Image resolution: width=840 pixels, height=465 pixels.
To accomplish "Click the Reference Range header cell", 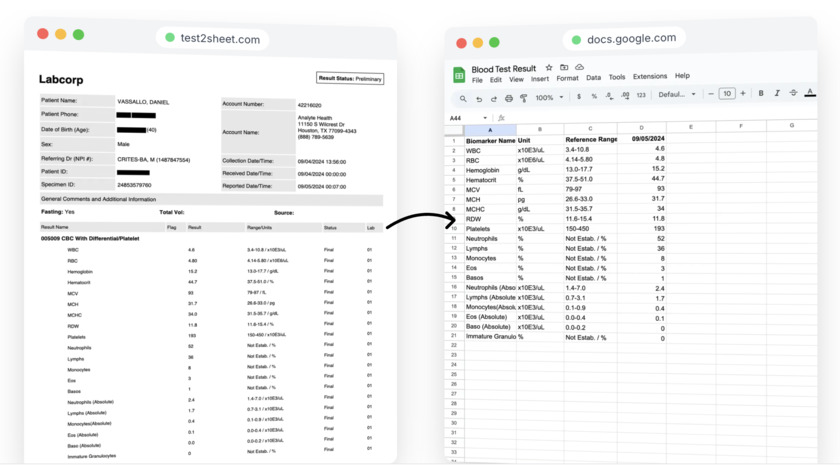I will (590, 139).
